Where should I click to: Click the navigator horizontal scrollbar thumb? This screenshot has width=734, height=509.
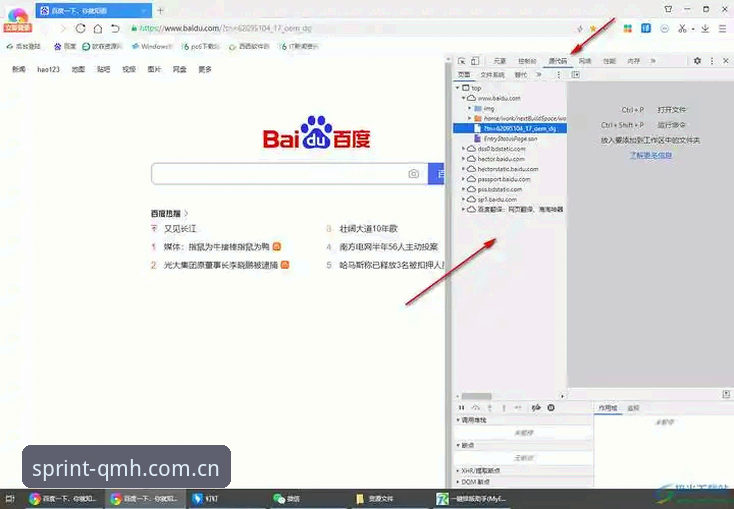[477, 396]
